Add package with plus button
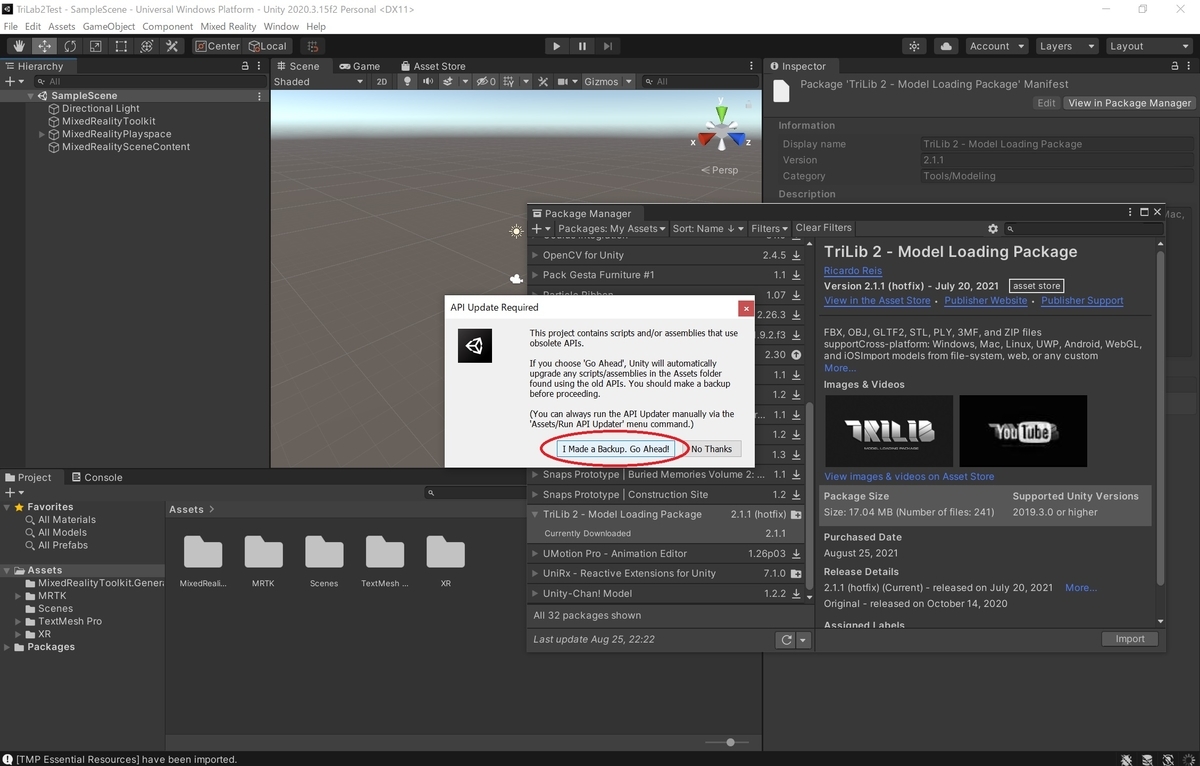1200x766 pixels. [x=541, y=229]
